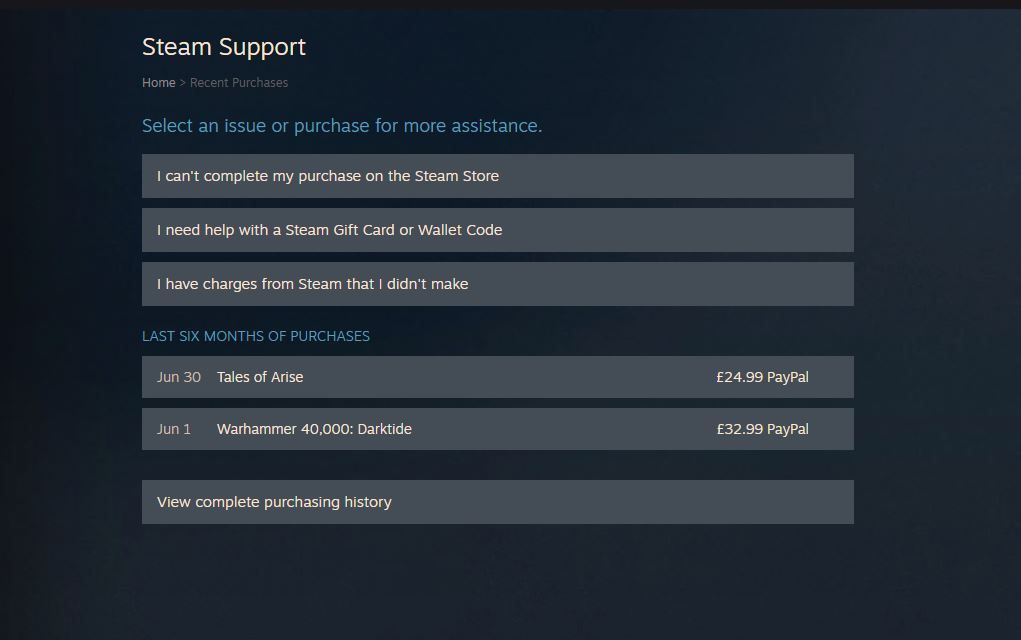
Task: Click the LAST SIX MONTHS OF PURCHASES heading
Action: pyautogui.click(x=257, y=337)
